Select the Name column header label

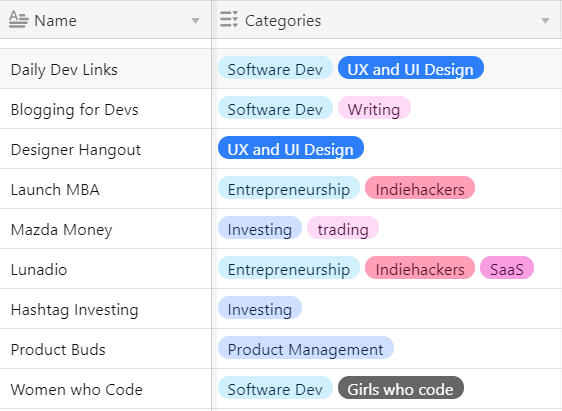coord(56,21)
